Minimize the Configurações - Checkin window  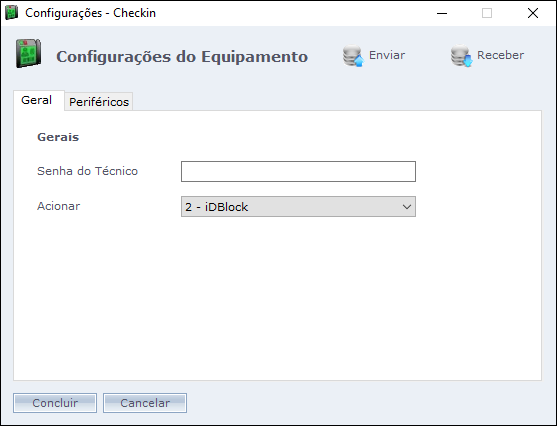click(x=442, y=13)
